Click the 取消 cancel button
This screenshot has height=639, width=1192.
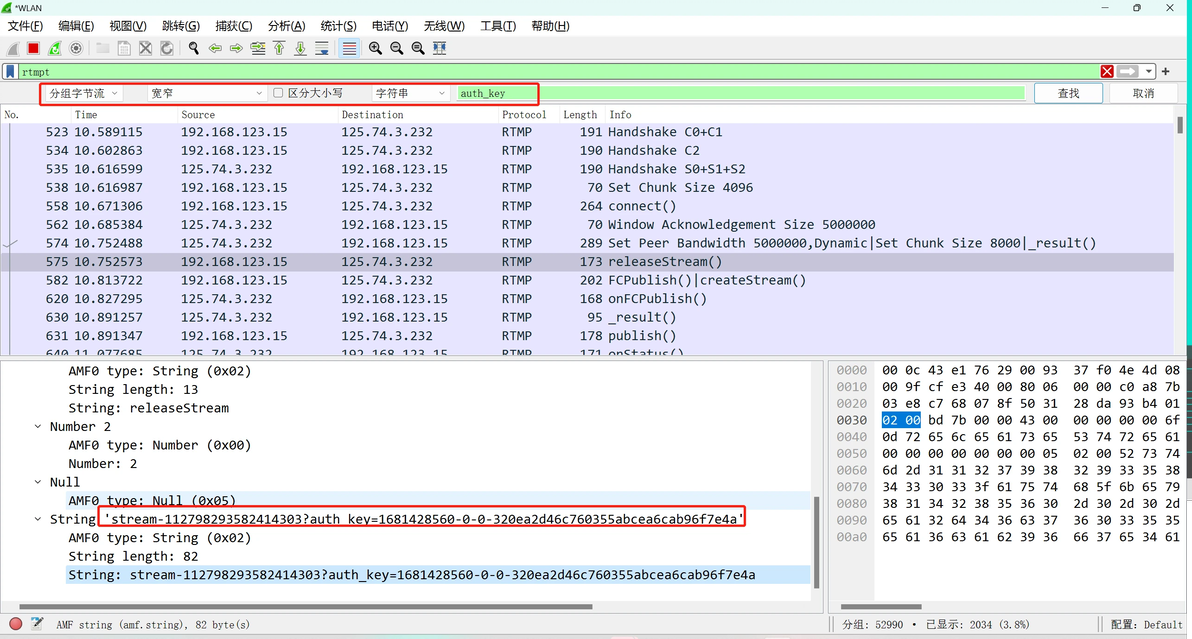(x=1143, y=93)
